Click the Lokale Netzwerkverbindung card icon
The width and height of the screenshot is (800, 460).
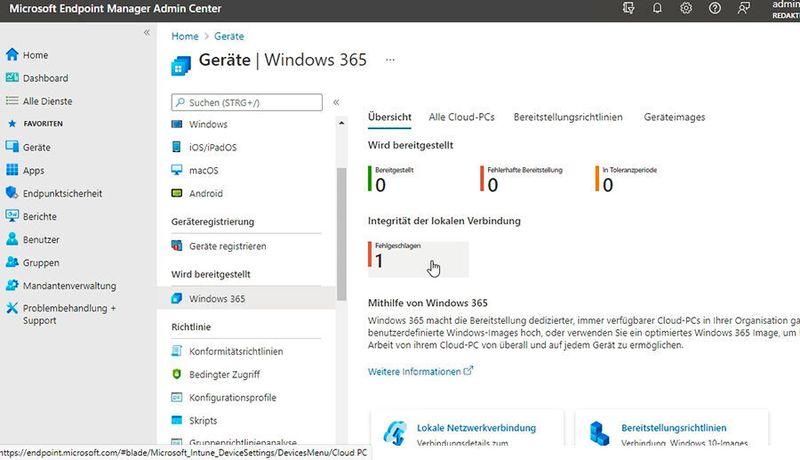pos(395,433)
